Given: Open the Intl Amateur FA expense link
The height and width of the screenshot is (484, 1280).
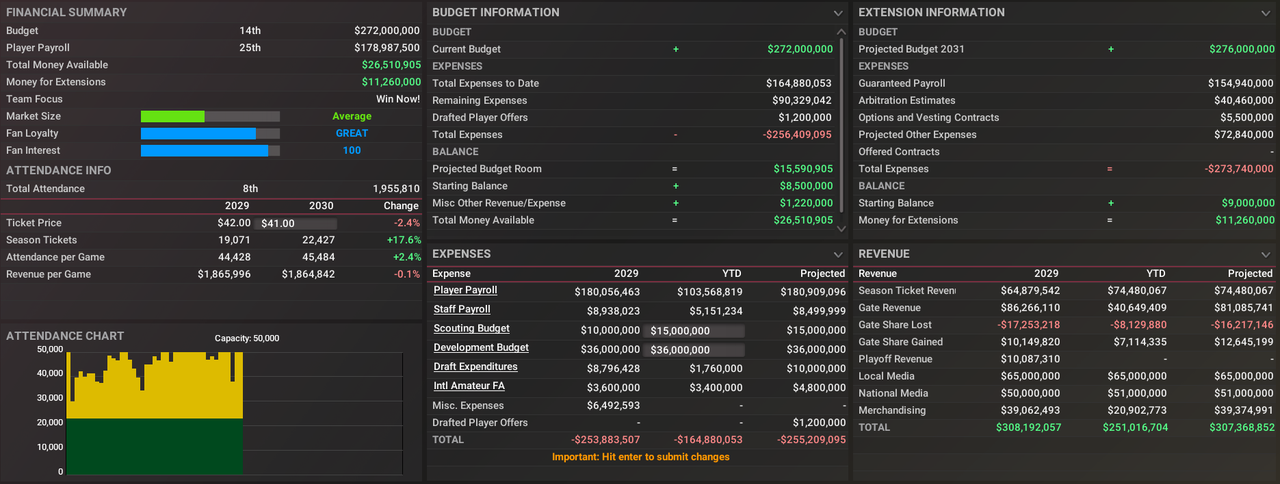Looking at the screenshot, I should 469,385.
